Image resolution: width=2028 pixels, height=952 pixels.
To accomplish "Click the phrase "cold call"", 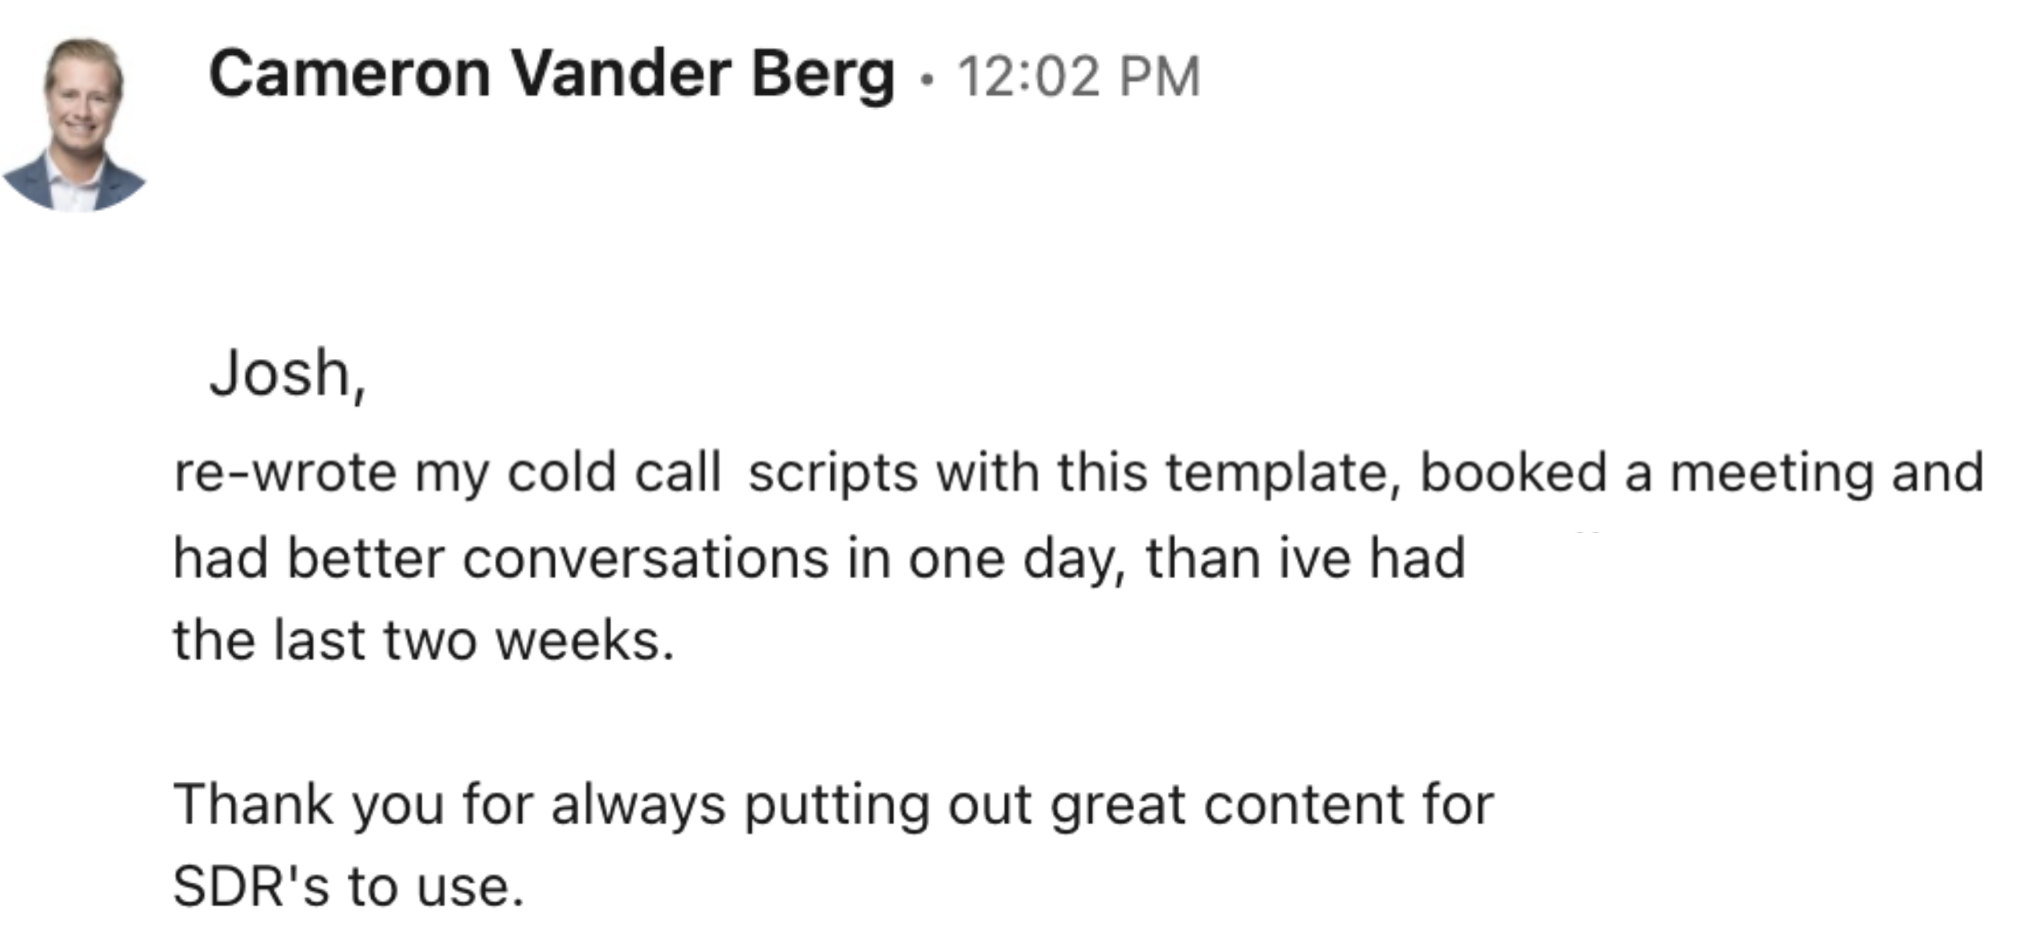I will pyautogui.click(x=614, y=472).
